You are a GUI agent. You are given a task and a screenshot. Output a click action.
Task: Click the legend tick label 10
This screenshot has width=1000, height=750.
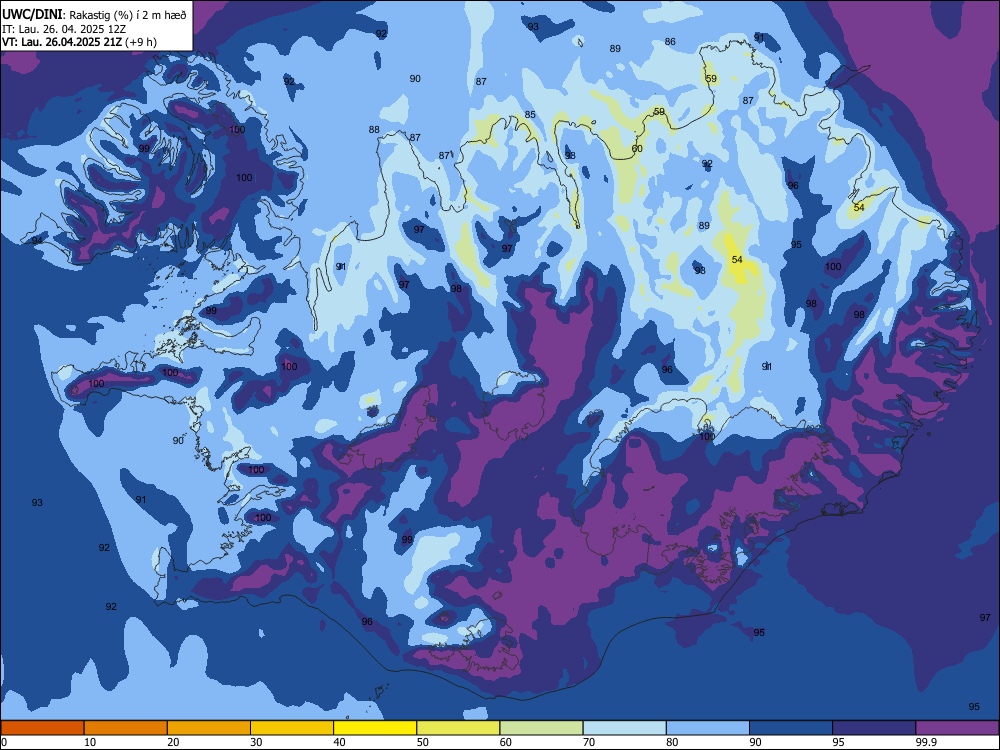(90, 742)
